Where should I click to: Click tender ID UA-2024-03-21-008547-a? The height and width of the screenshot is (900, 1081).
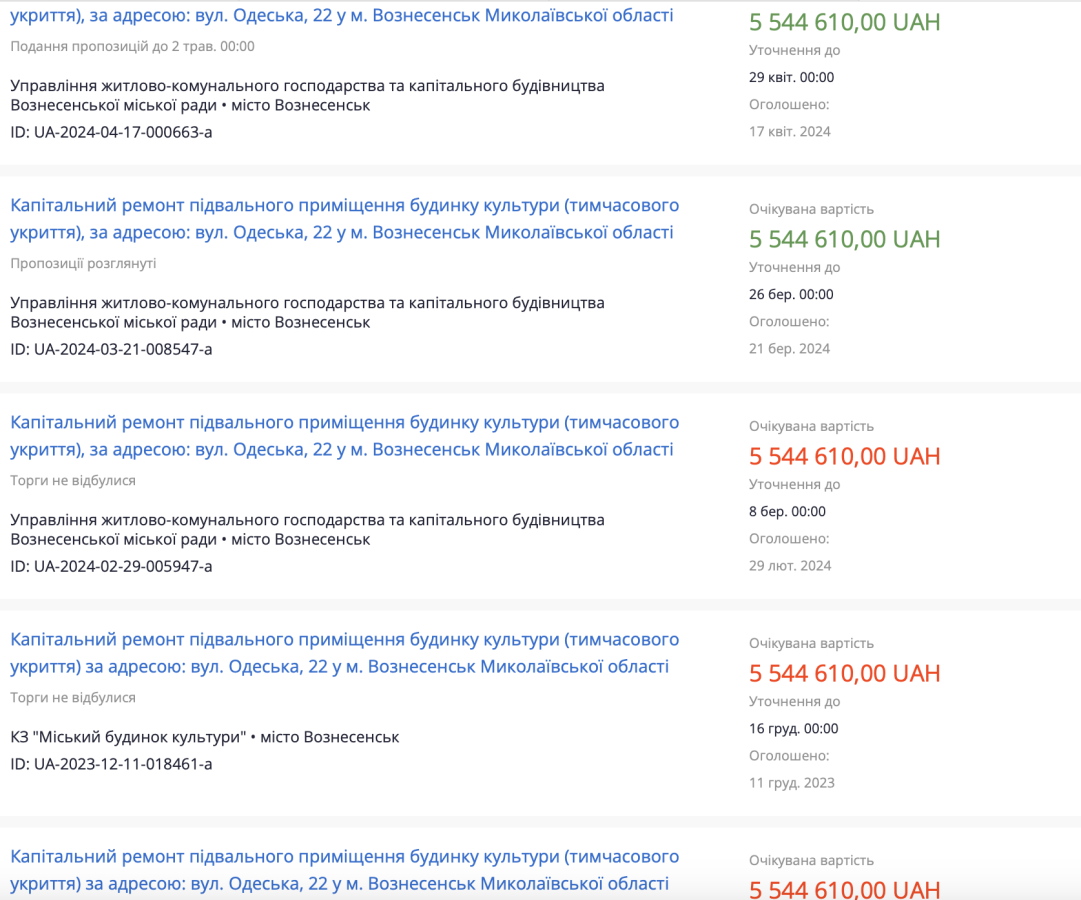111,349
